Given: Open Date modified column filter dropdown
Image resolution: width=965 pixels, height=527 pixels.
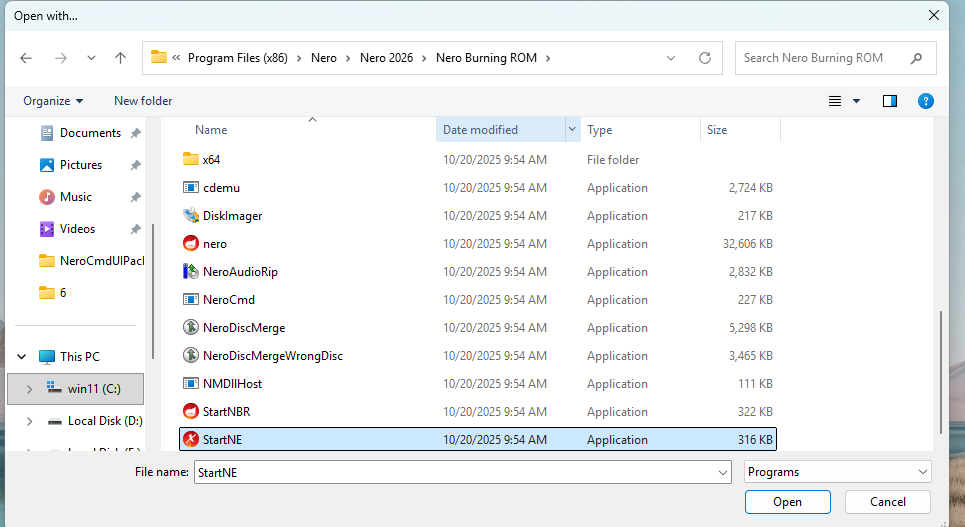Looking at the screenshot, I should [572, 129].
